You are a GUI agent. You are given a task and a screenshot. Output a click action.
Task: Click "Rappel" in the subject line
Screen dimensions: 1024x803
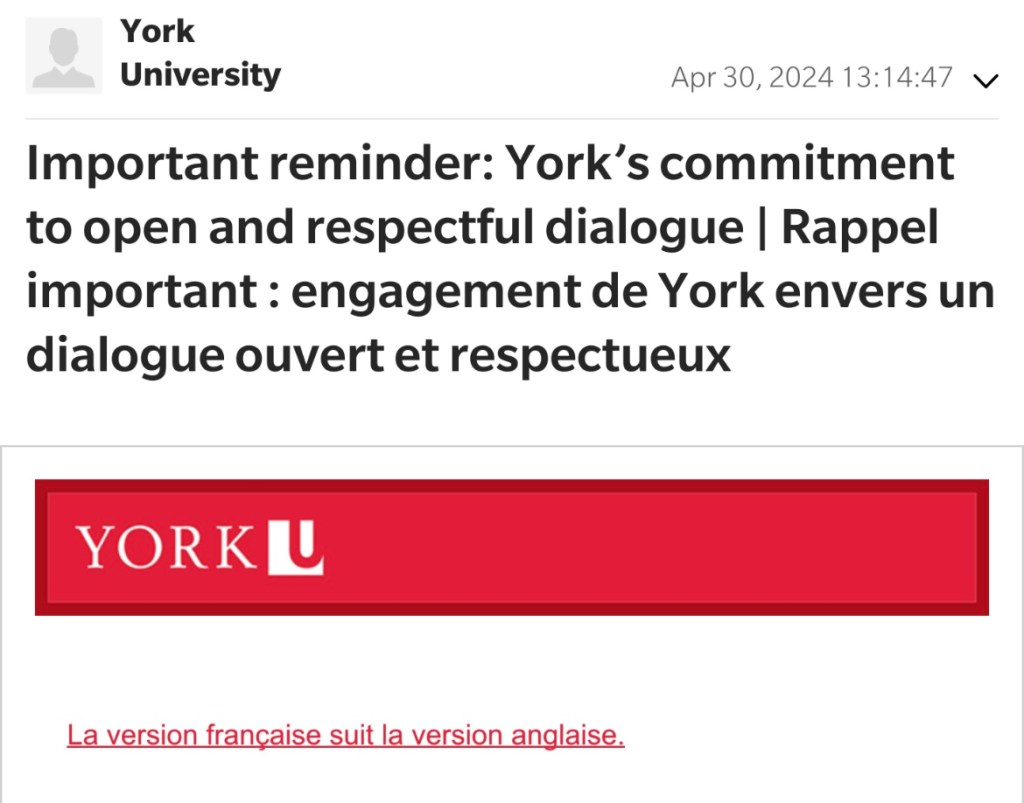point(860,229)
